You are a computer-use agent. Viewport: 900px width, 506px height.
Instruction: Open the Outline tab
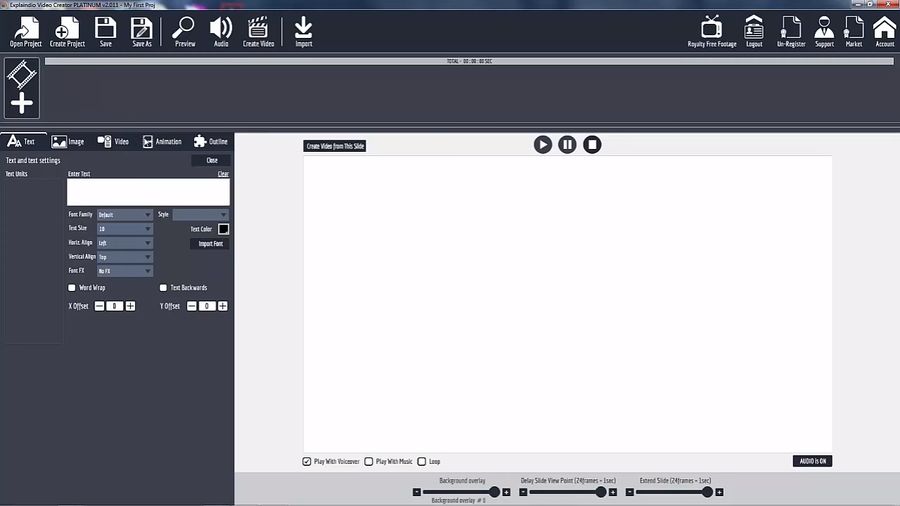[211, 141]
